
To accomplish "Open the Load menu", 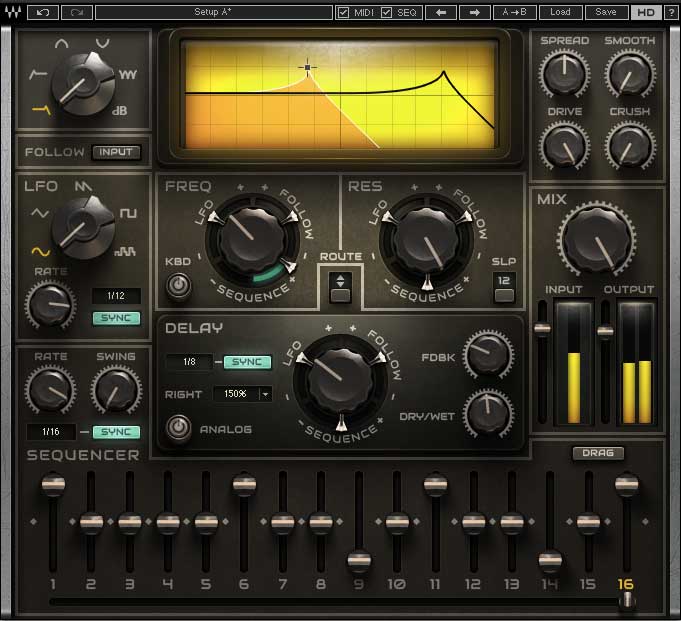I will (x=560, y=12).
